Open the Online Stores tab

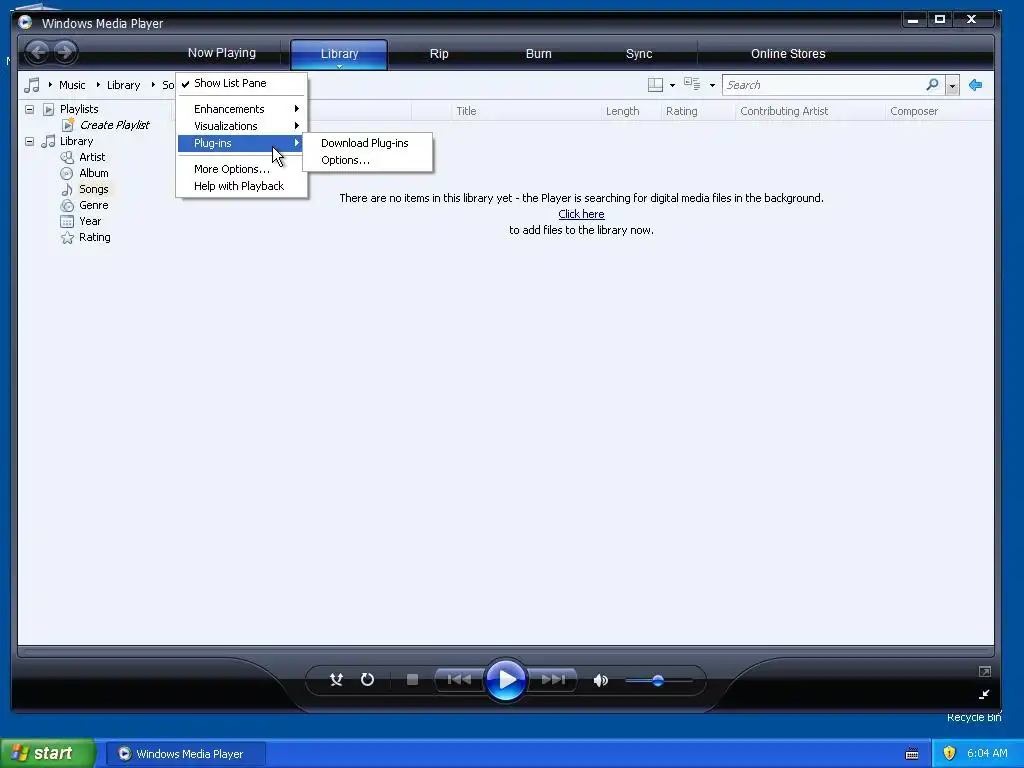click(788, 54)
